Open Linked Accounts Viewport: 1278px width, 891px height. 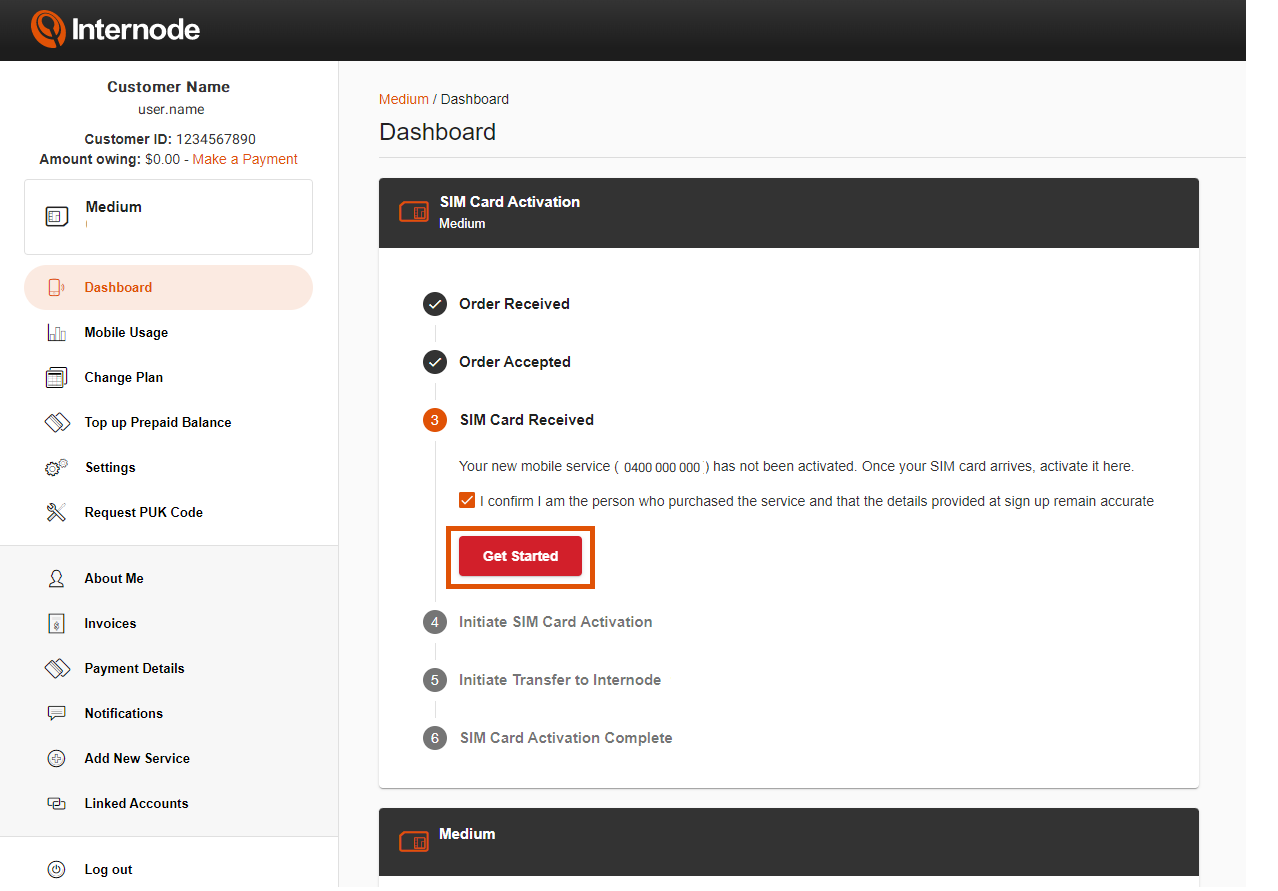tap(136, 804)
